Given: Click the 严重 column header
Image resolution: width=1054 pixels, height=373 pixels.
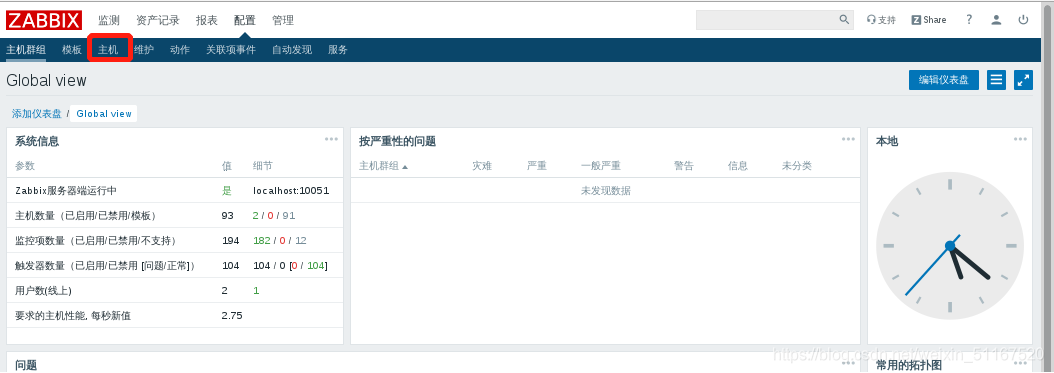Looking at the screenshot, I should click(x=537, y=166).
